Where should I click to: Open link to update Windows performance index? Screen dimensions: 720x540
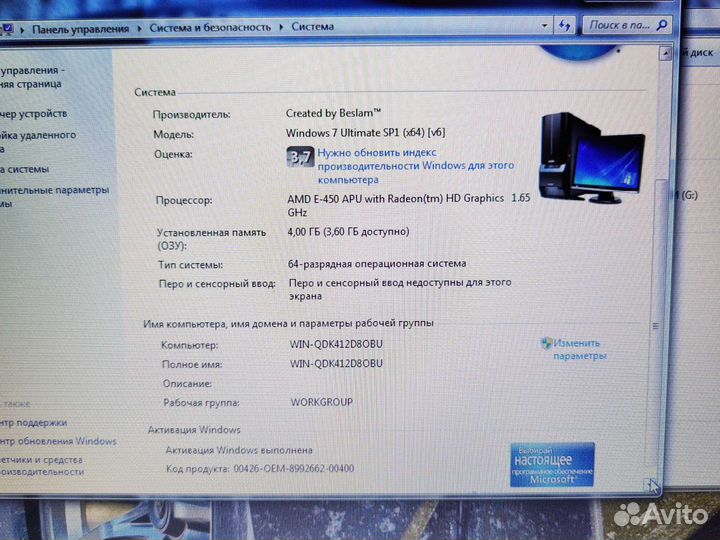pyautogui.click(x=416, y=166)
